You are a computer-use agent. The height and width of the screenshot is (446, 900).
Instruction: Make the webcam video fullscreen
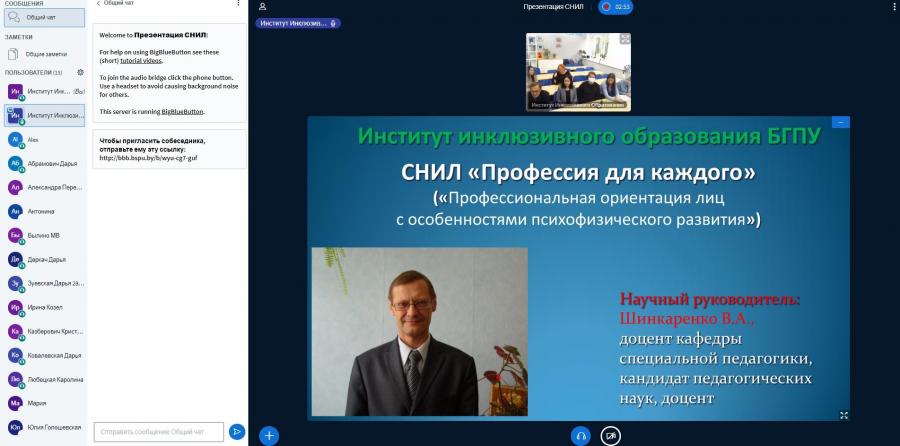click(x=624, y=39)
